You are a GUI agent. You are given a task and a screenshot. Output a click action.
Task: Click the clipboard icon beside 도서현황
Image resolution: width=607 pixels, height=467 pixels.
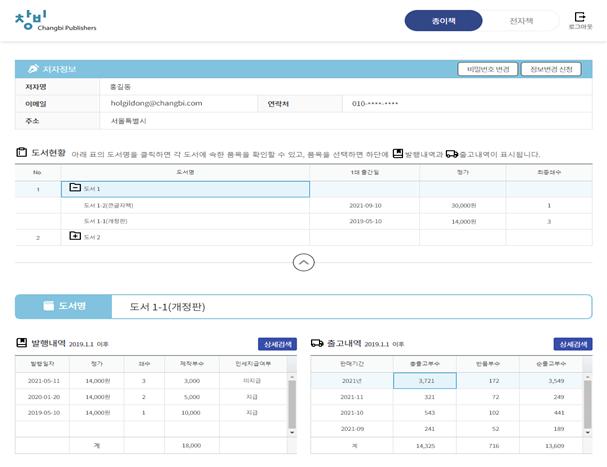point(22,153)
